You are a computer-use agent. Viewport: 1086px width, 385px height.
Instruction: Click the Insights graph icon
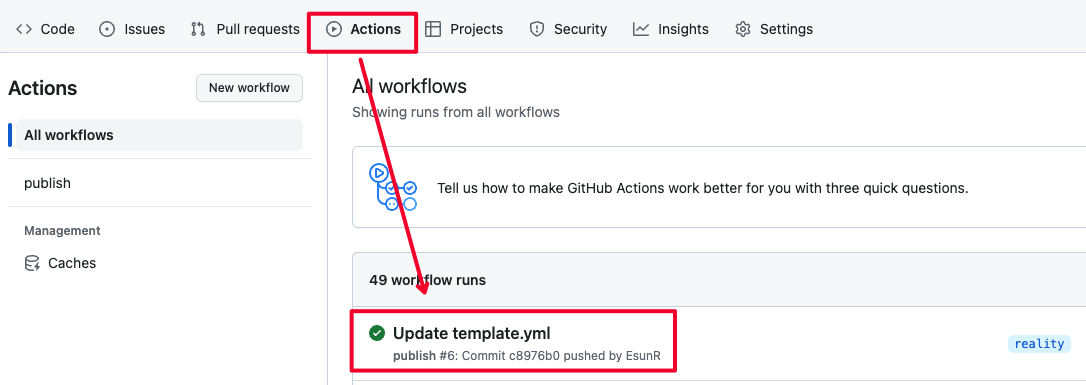pyautogui.click(x=641, y=29)
